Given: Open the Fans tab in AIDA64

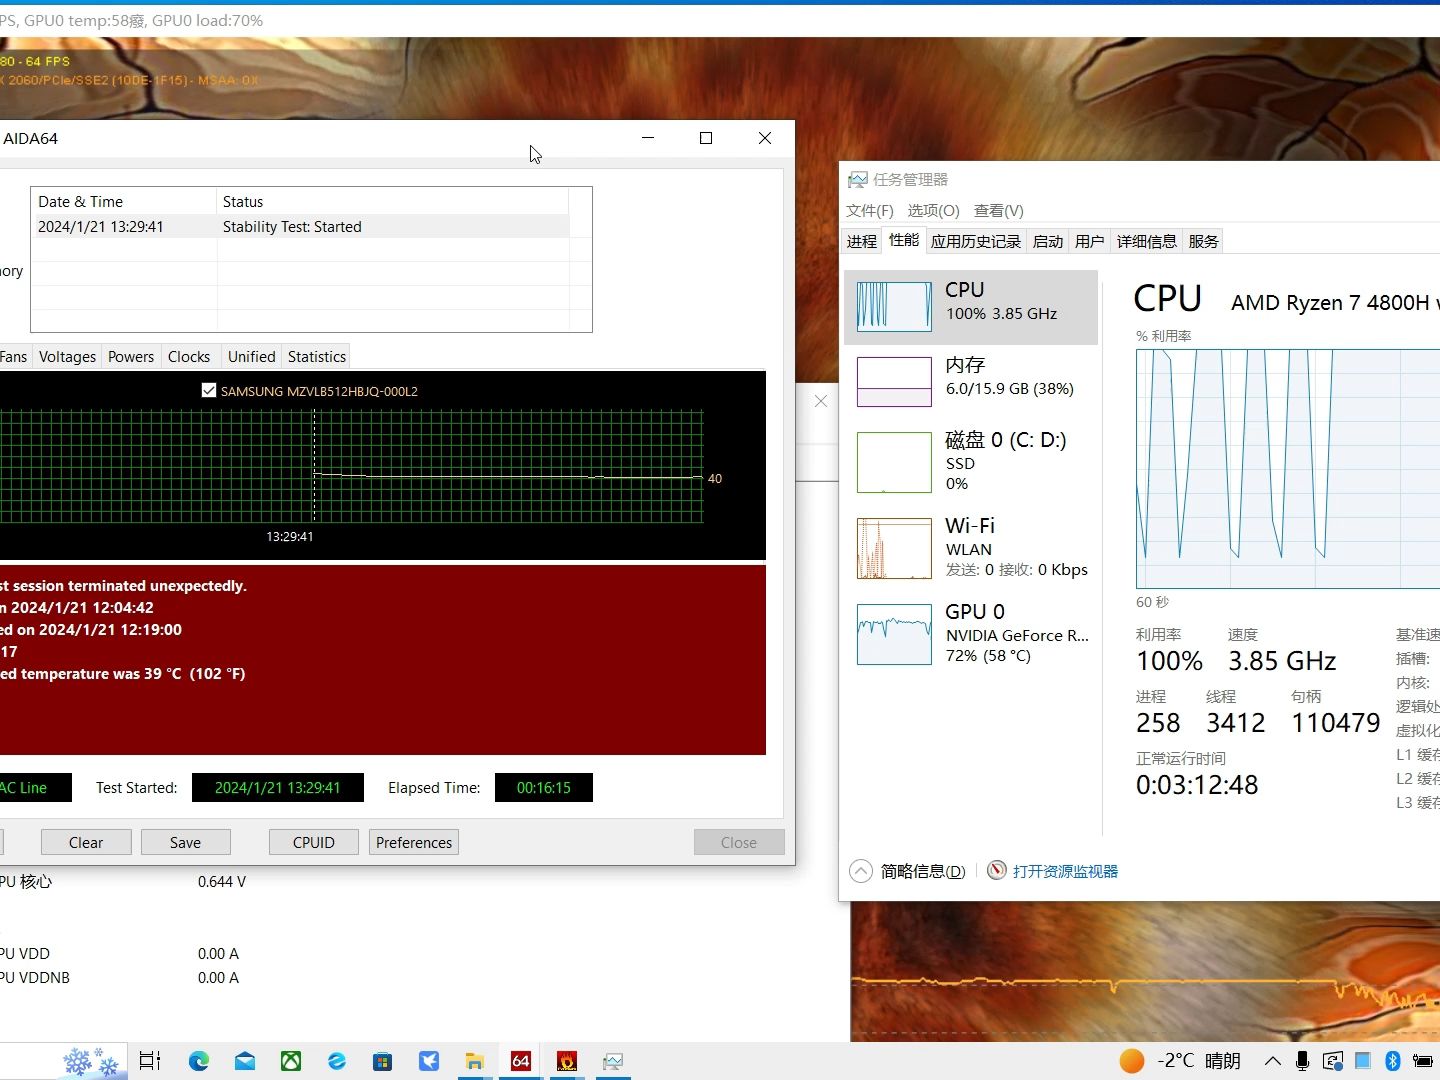Looking at the screenshot, I should click(x=14, y=357).
